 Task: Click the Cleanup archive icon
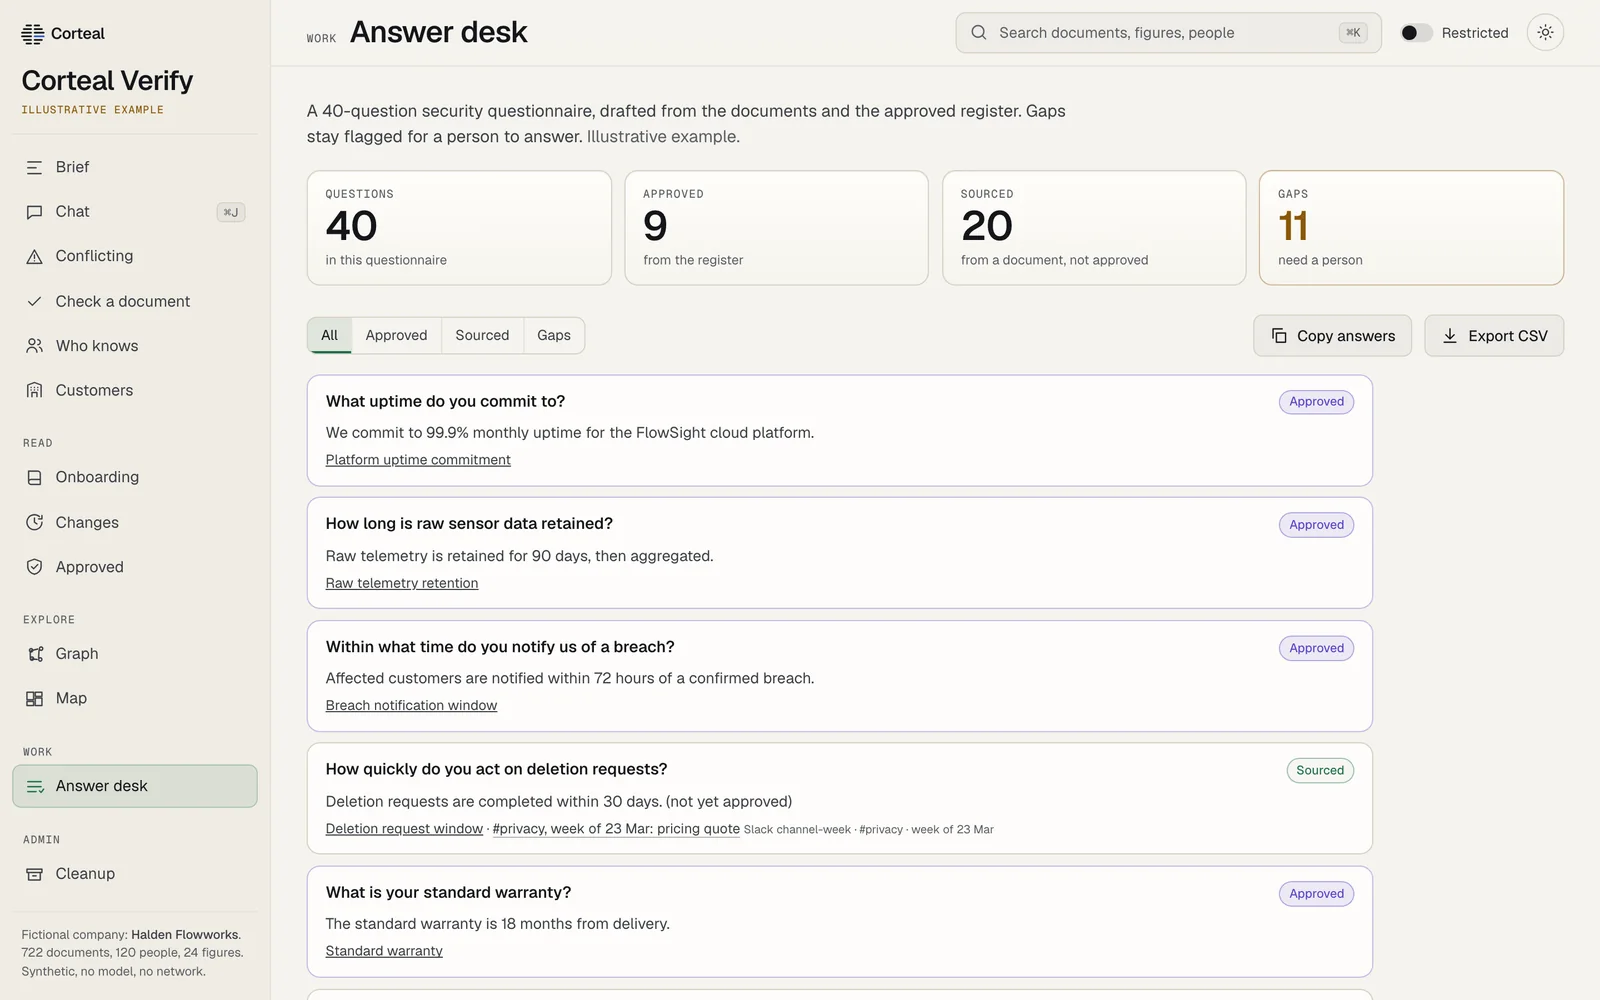(x=34, y=874)
